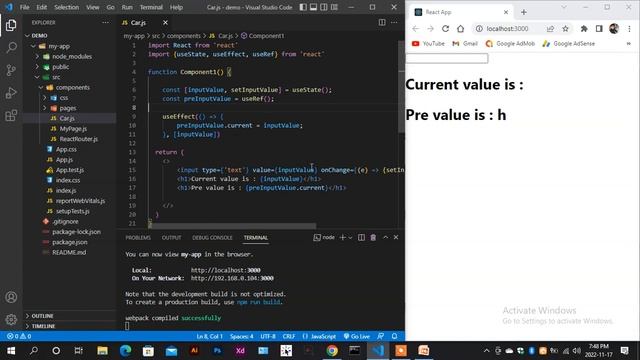Click the notifications bell in status bar
The height and width of the screenshot is (360, 640).
coord(394,336)
